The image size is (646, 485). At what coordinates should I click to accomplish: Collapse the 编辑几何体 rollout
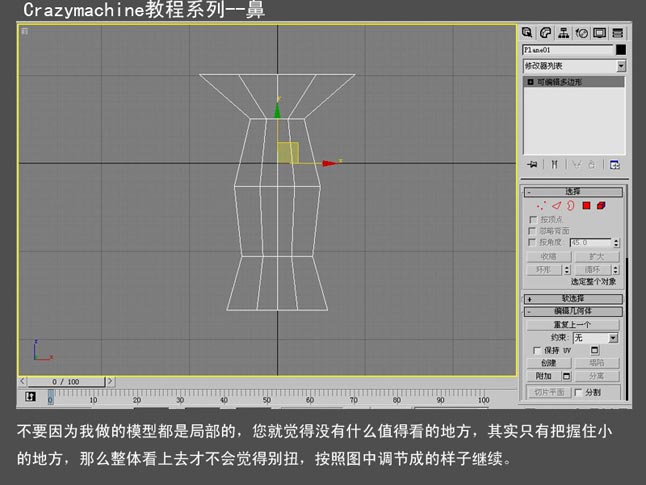click(573, 311)
